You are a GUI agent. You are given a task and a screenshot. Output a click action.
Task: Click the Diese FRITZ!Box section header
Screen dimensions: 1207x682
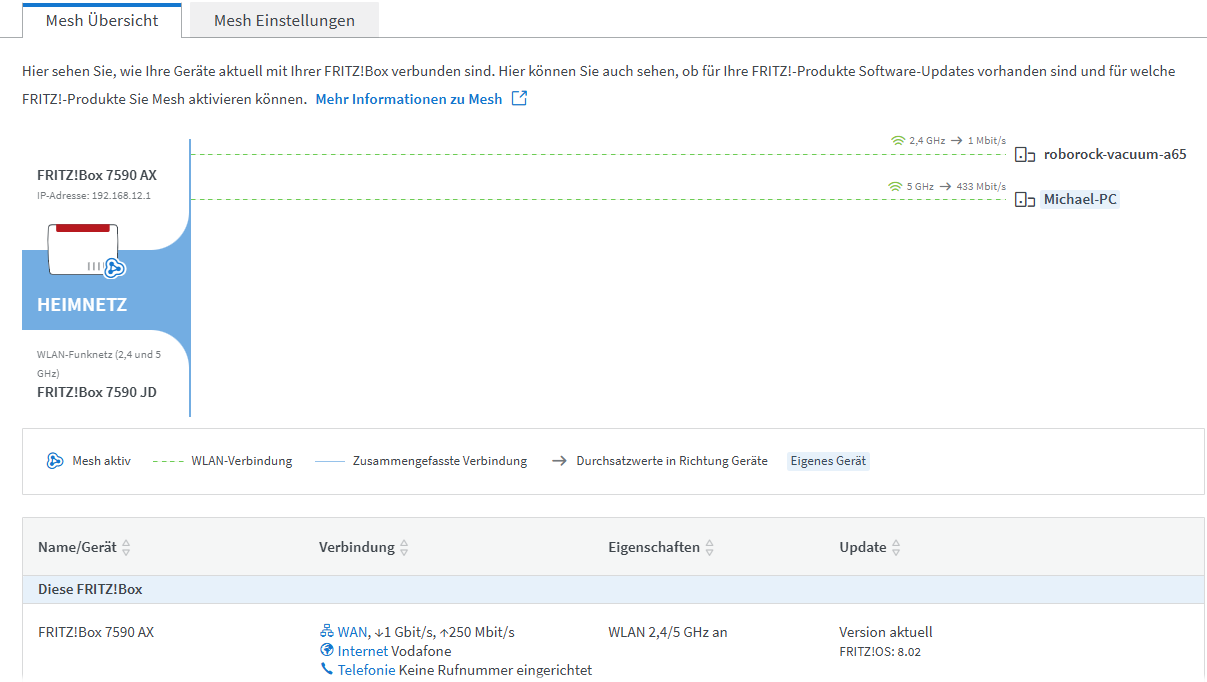point(613,590)
